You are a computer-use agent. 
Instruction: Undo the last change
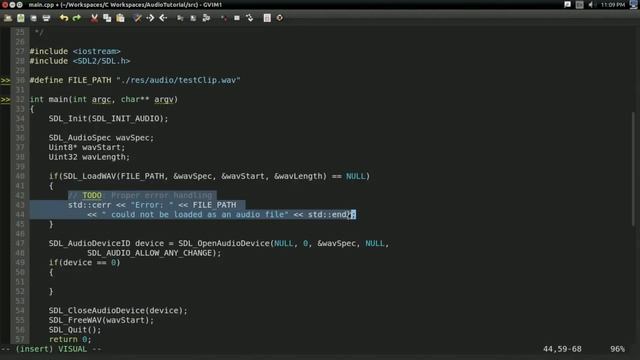[x=64, y=18]
